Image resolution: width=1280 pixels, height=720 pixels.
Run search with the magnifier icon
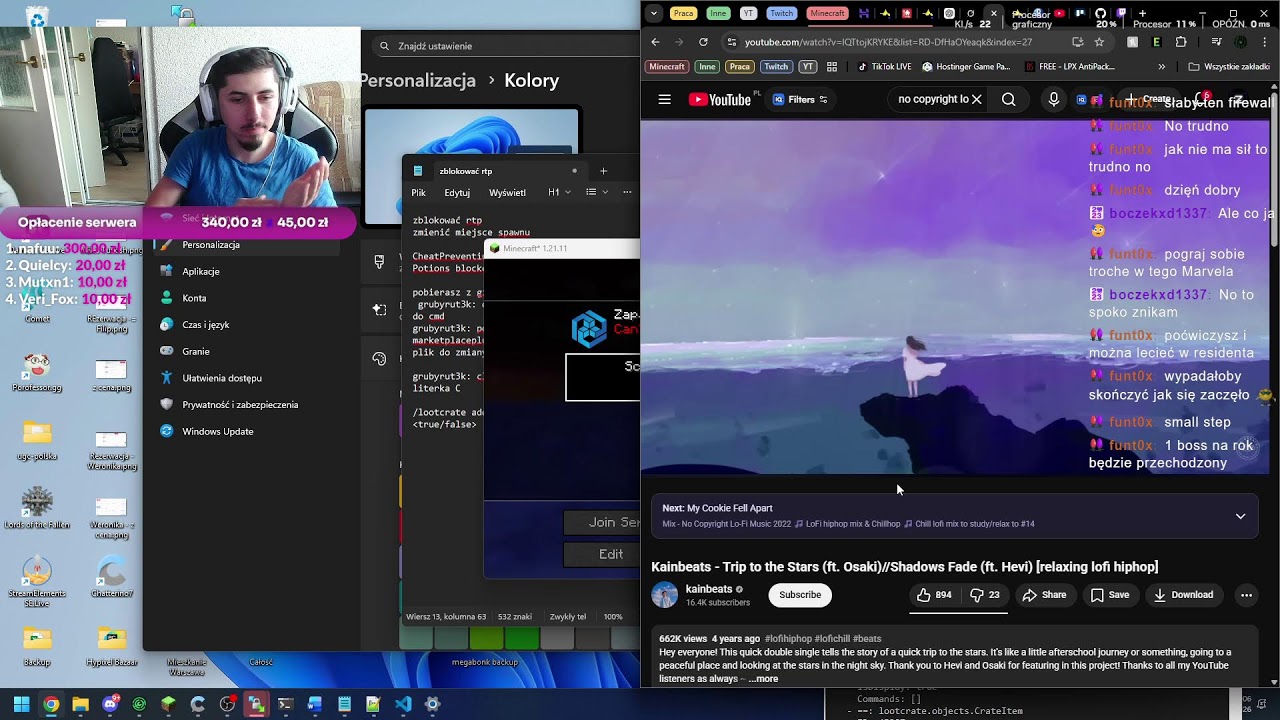1009,99
